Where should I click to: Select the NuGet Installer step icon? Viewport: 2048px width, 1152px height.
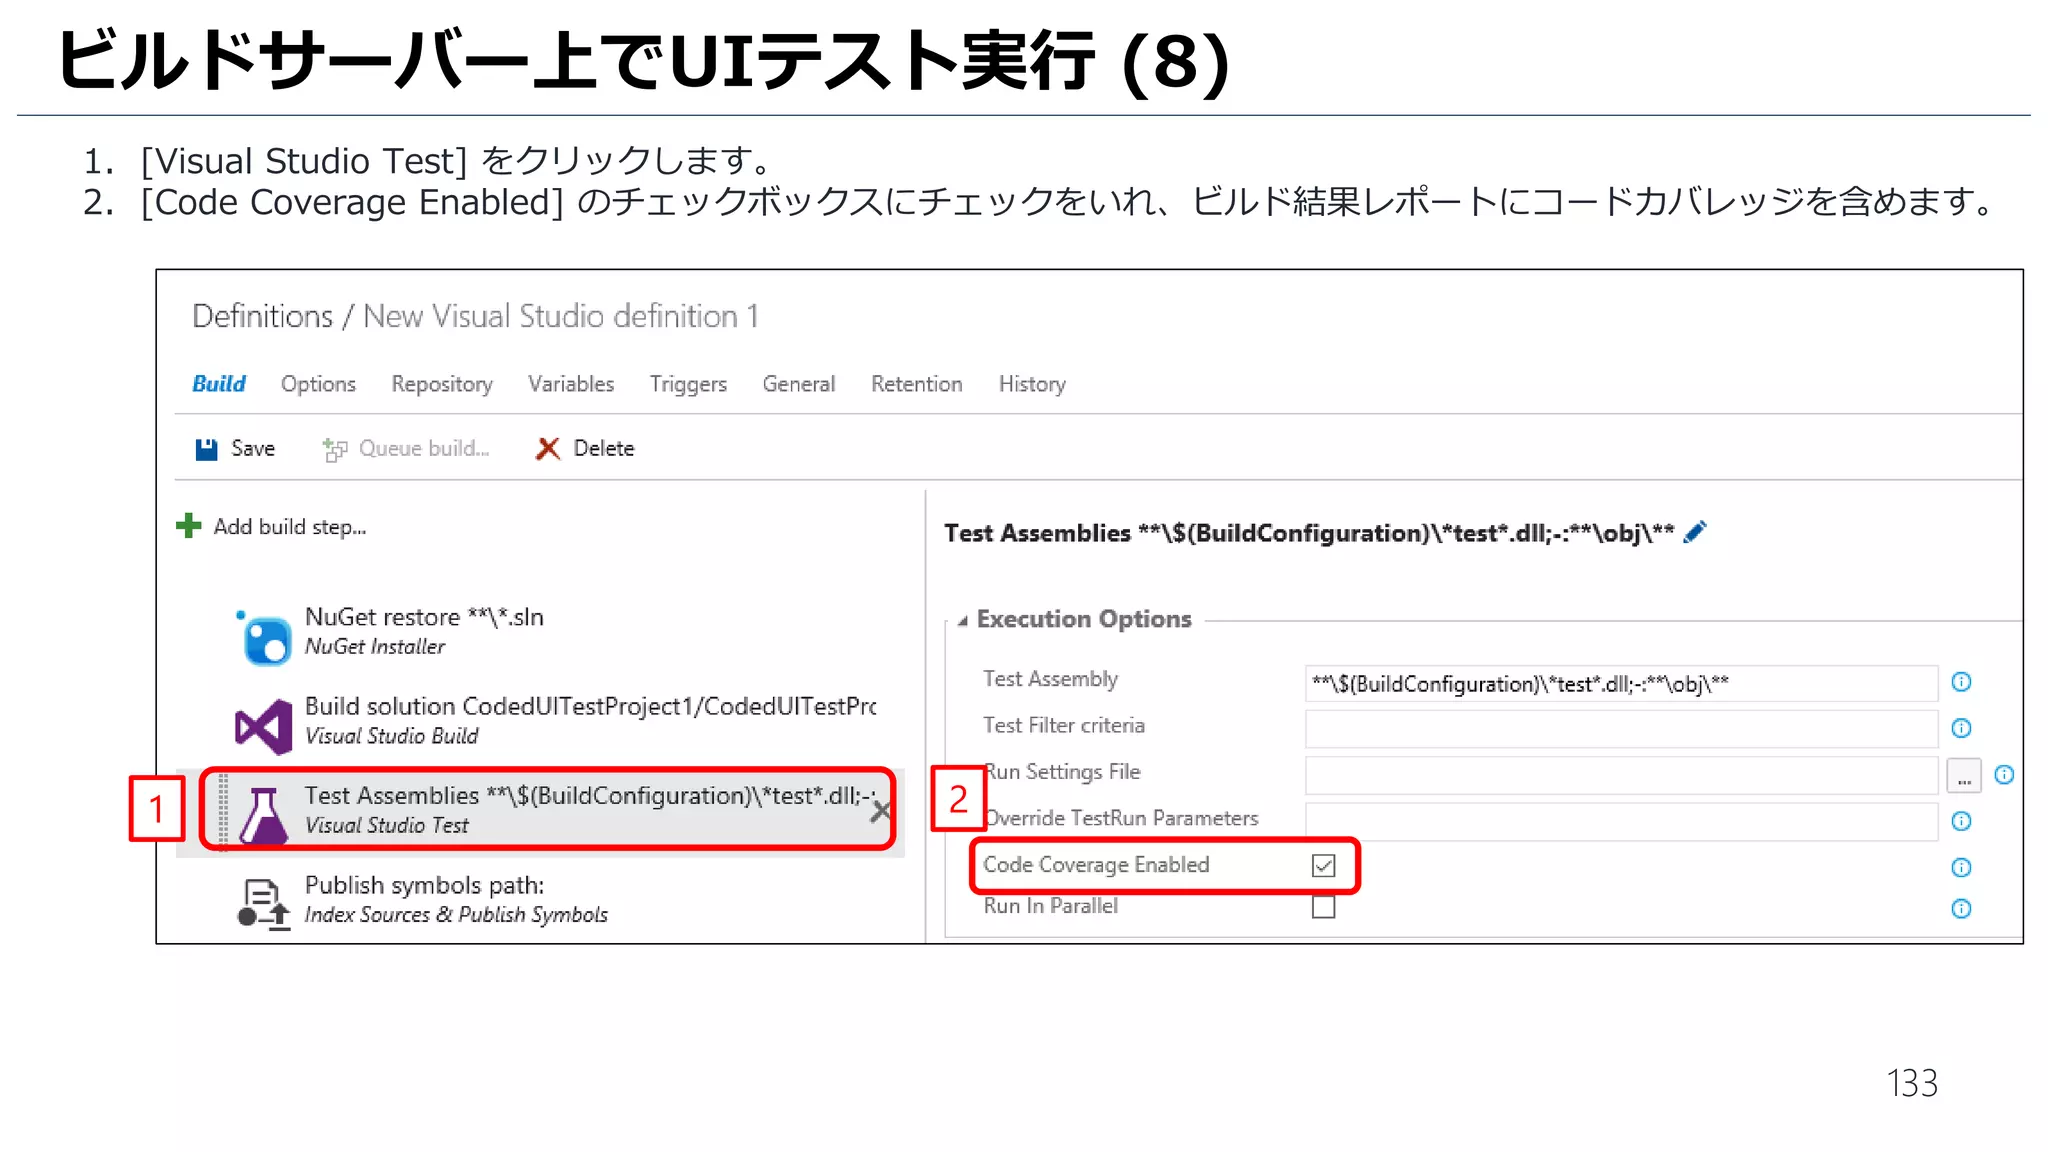[264, 637]
